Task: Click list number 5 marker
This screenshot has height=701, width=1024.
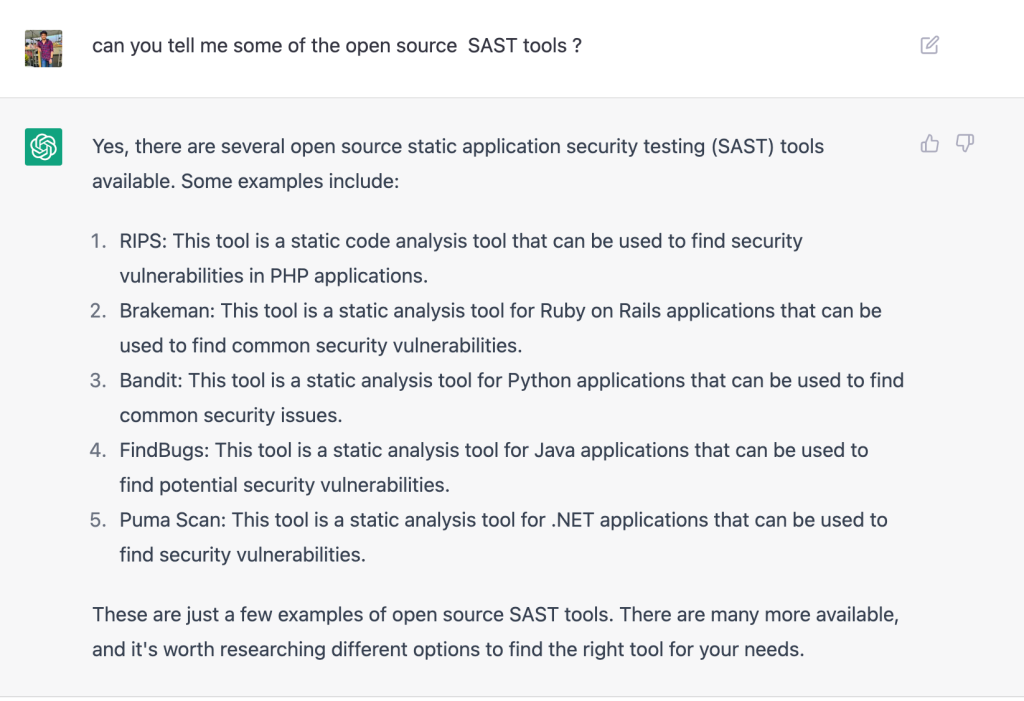Action: [98, 521]
